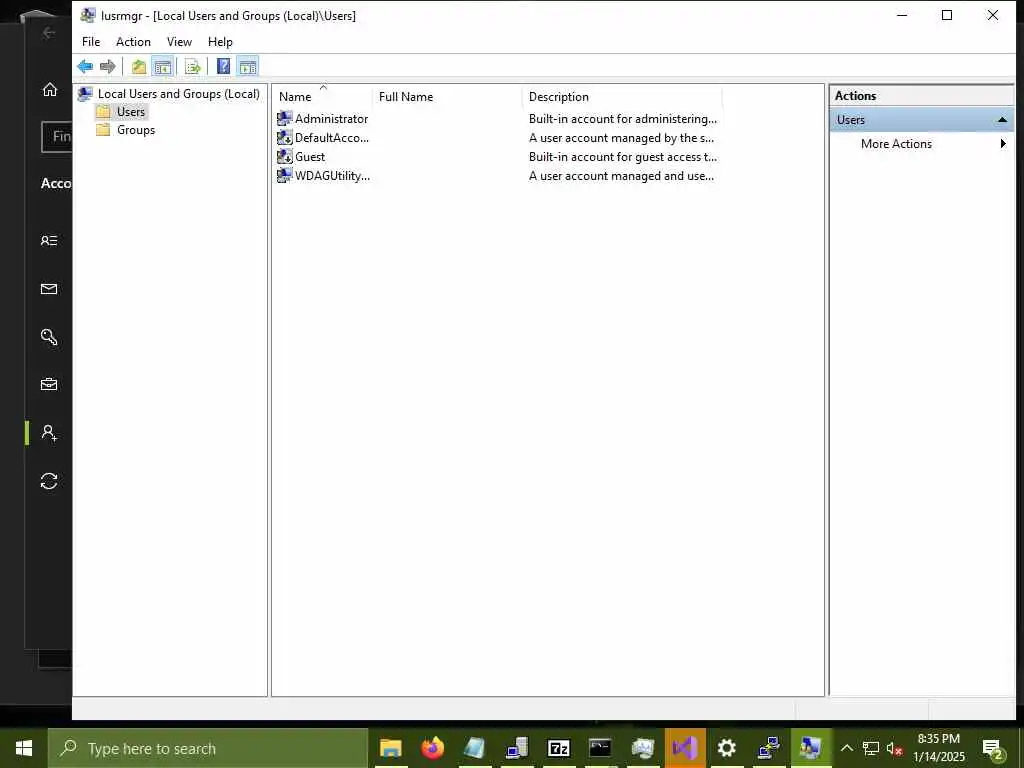This screenshot has width=1024, height=768.
Task: Open Command Prompt from the taskbar
Action: pos(600,748)
